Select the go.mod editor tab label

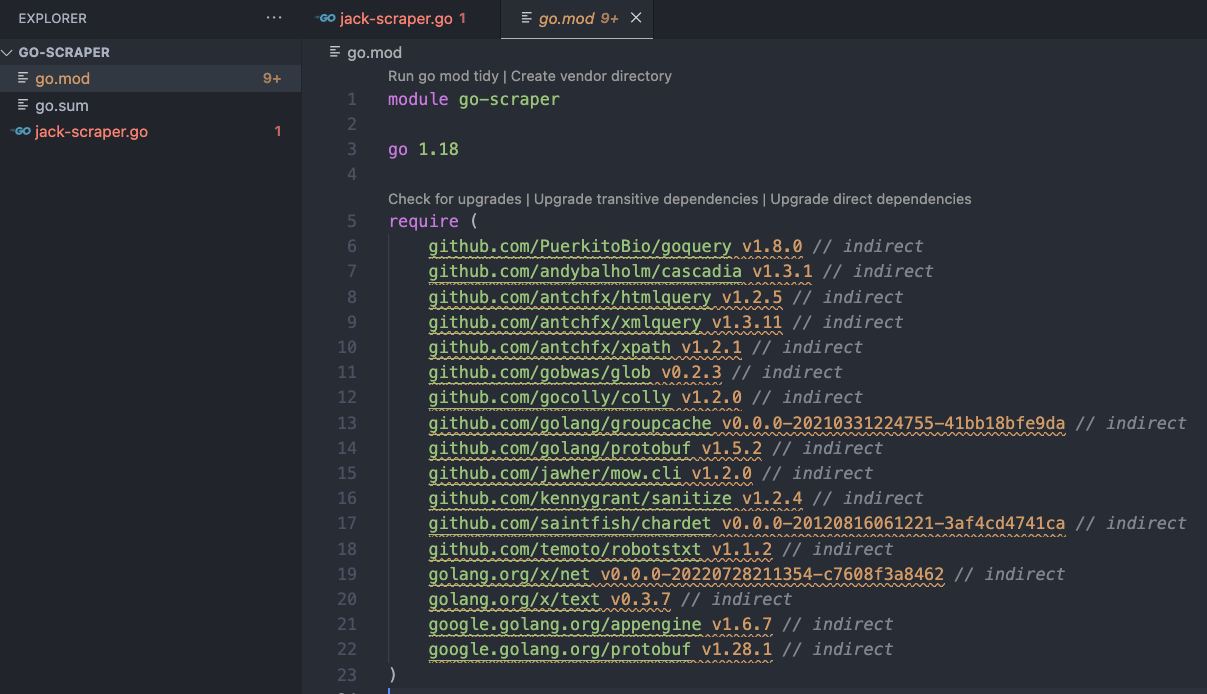(567, 18)
